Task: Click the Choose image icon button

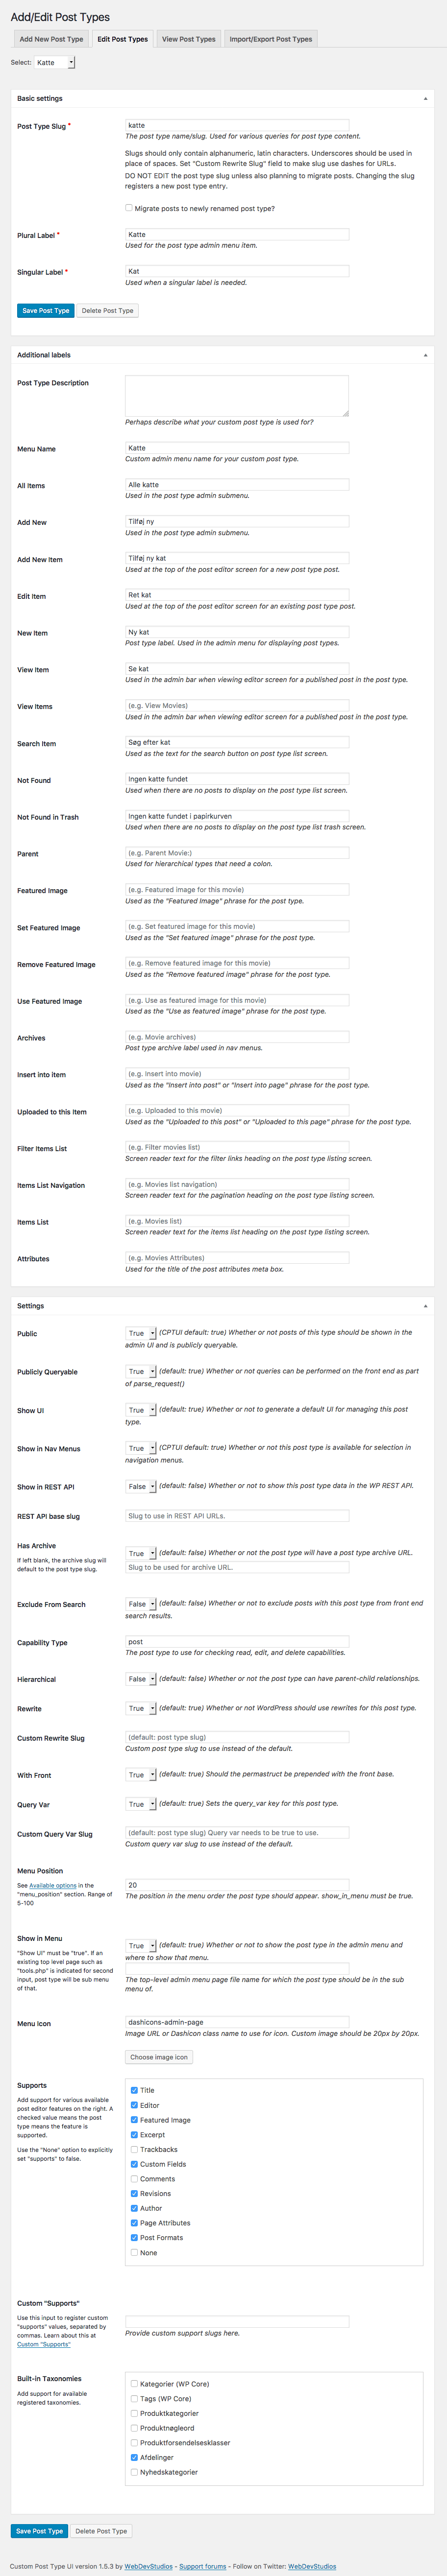Action: (x=159, y=2057)
